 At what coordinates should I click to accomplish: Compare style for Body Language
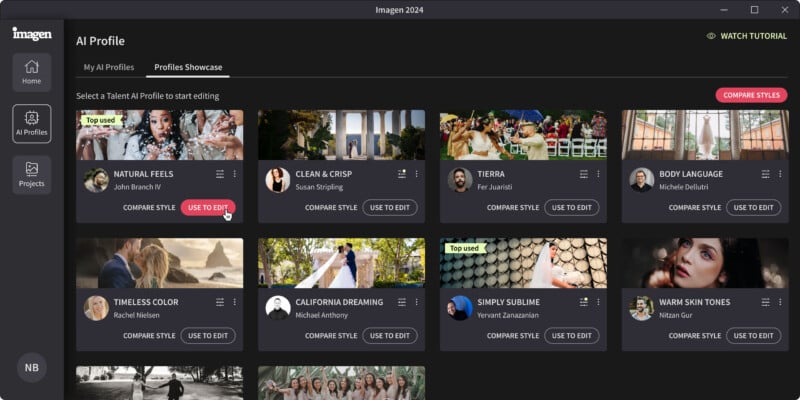(x=695, y=208)
